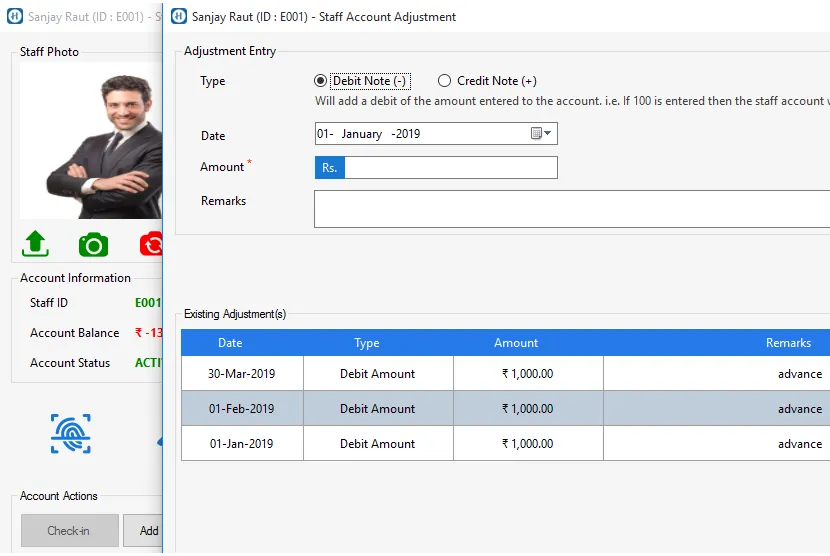Image resolution: width=830 pixels, height=556 pixels.
Task: Click the app icon in dialog title bar
Action: coord(178,16)
